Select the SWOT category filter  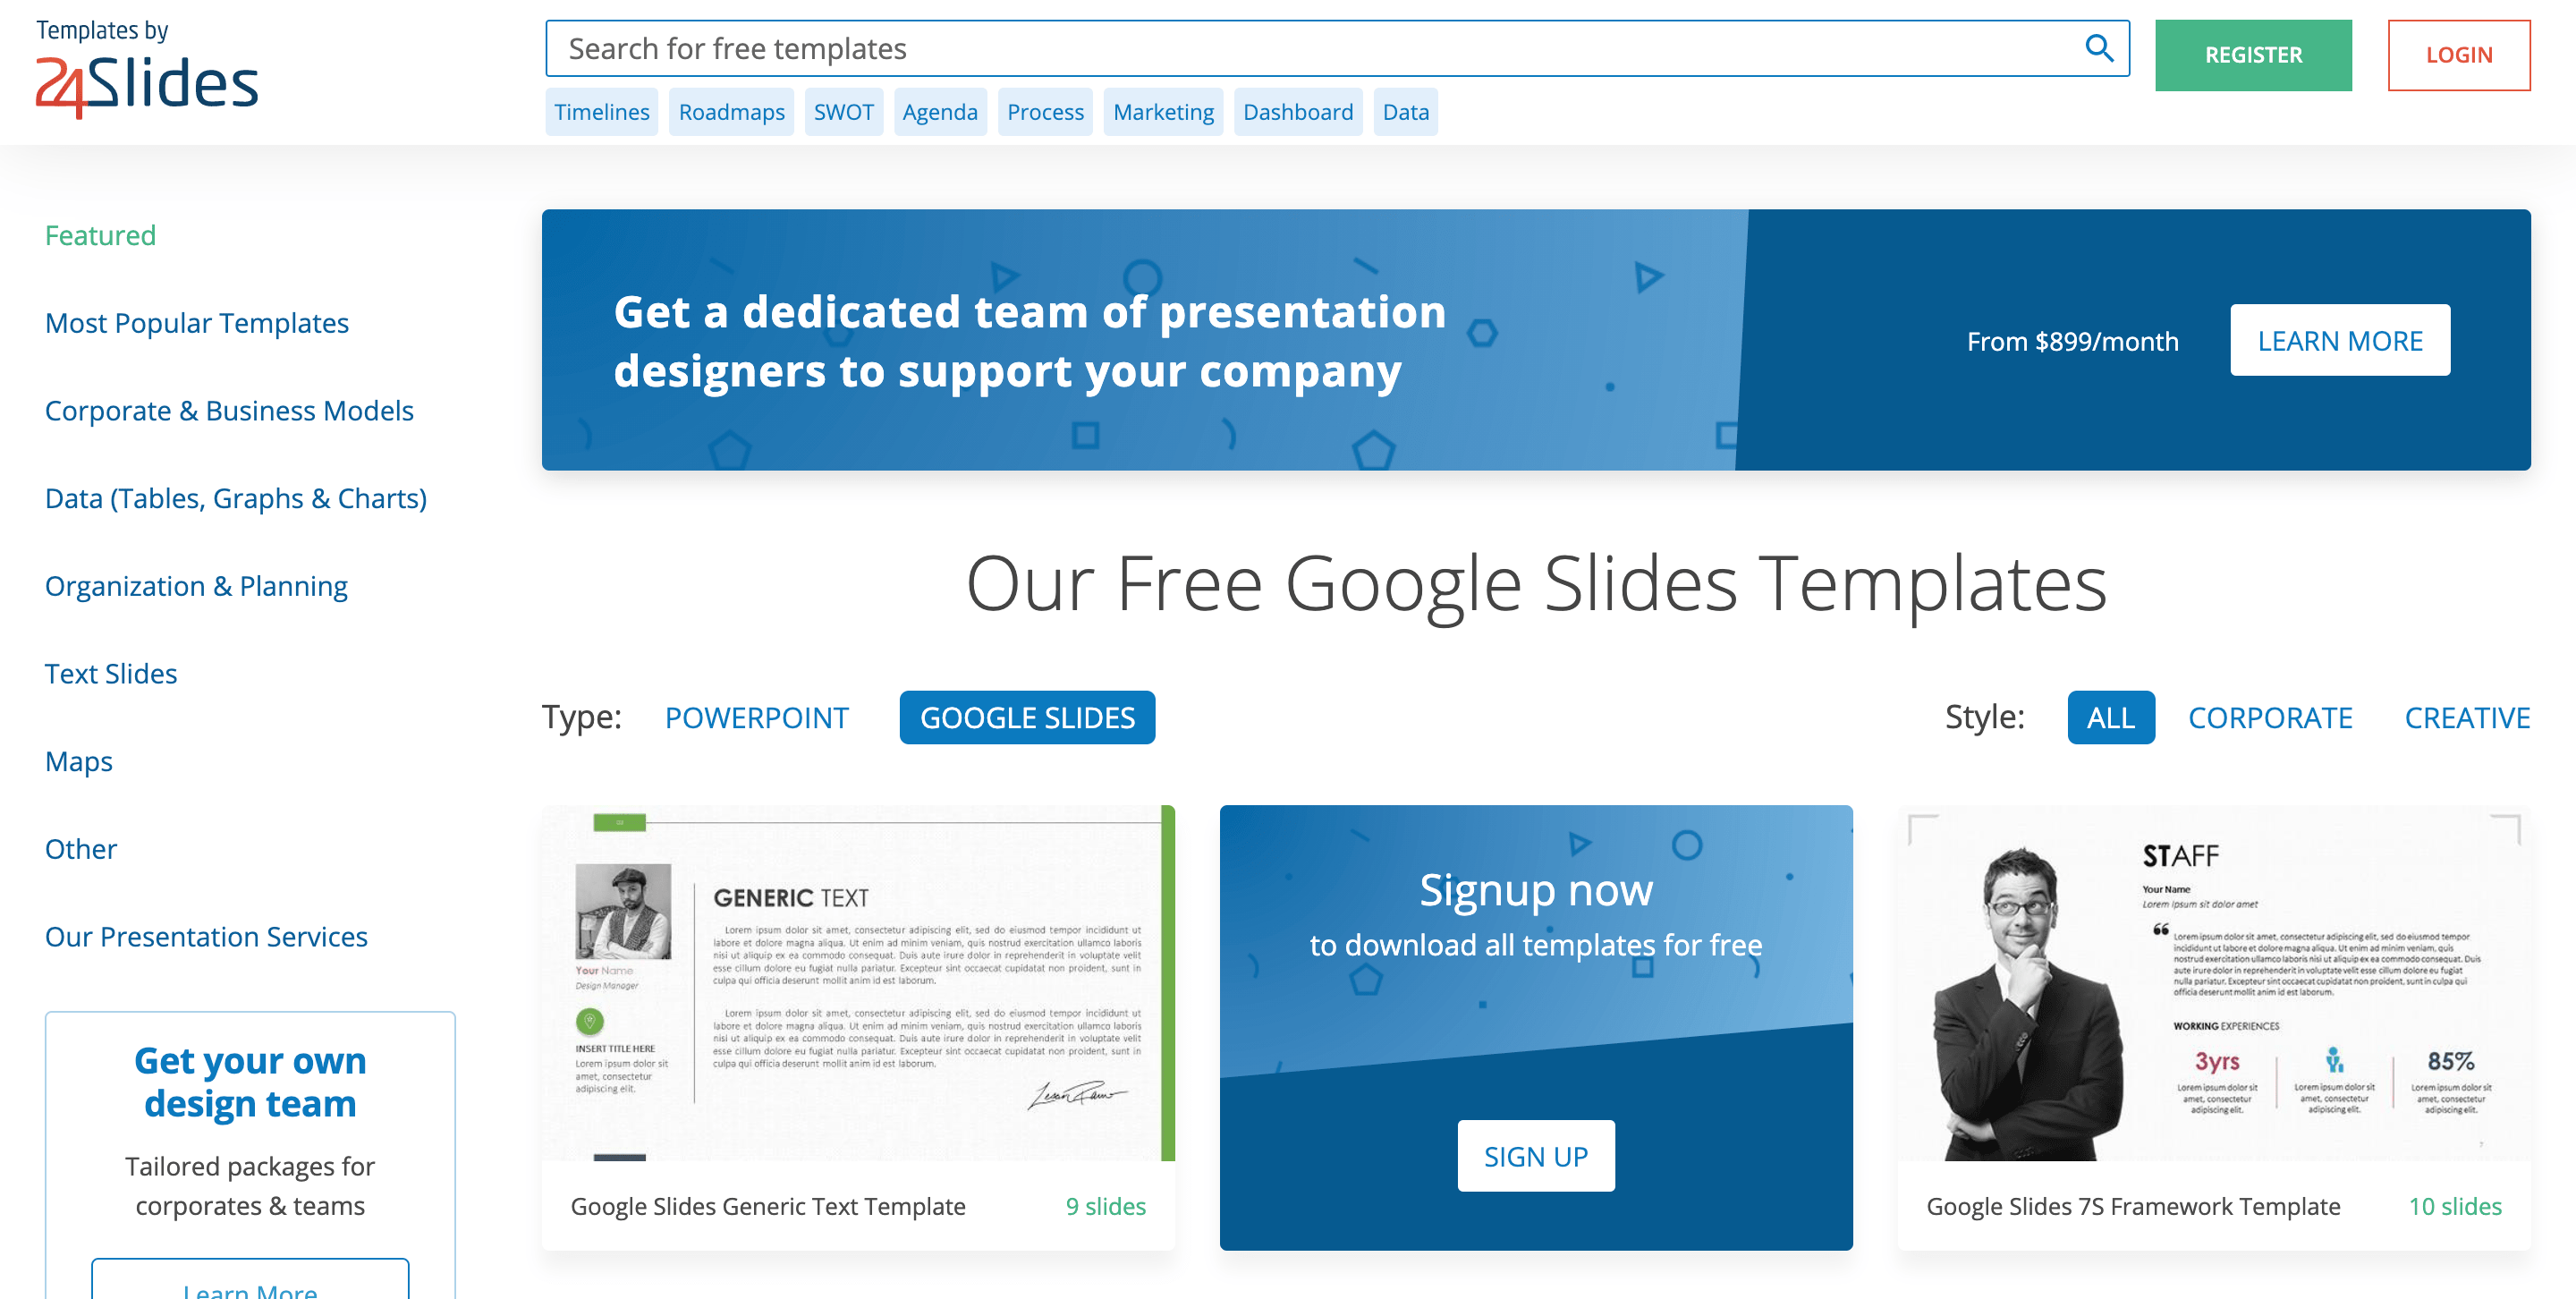click(843, 111)
